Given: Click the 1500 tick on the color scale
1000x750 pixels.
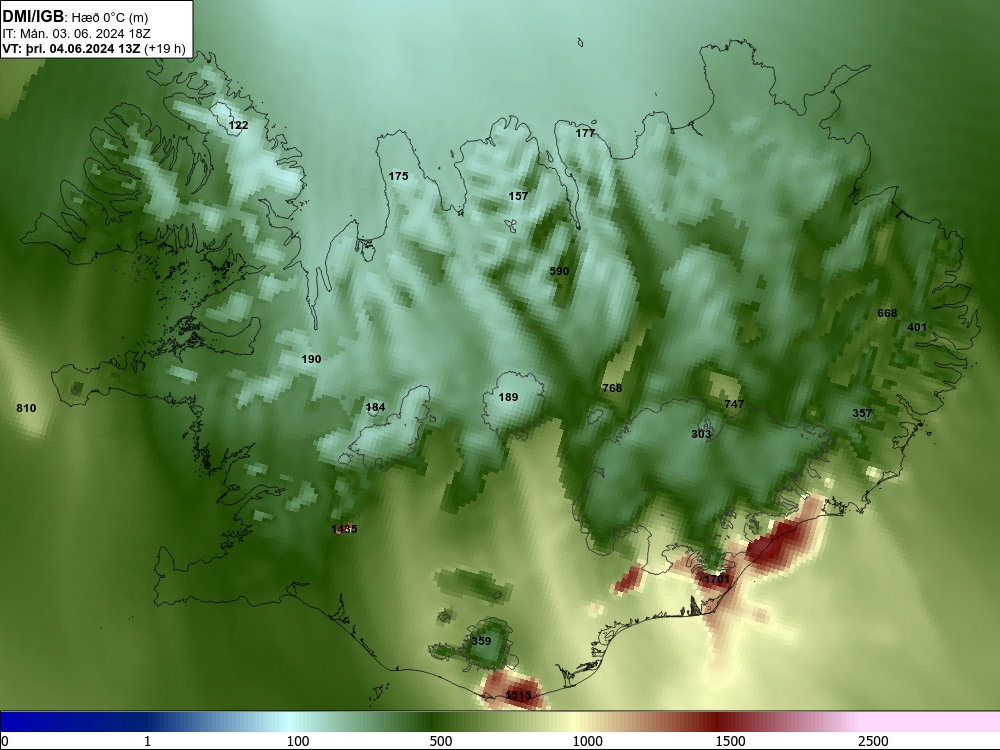Looking at the screenshot, I should [730, 741].
